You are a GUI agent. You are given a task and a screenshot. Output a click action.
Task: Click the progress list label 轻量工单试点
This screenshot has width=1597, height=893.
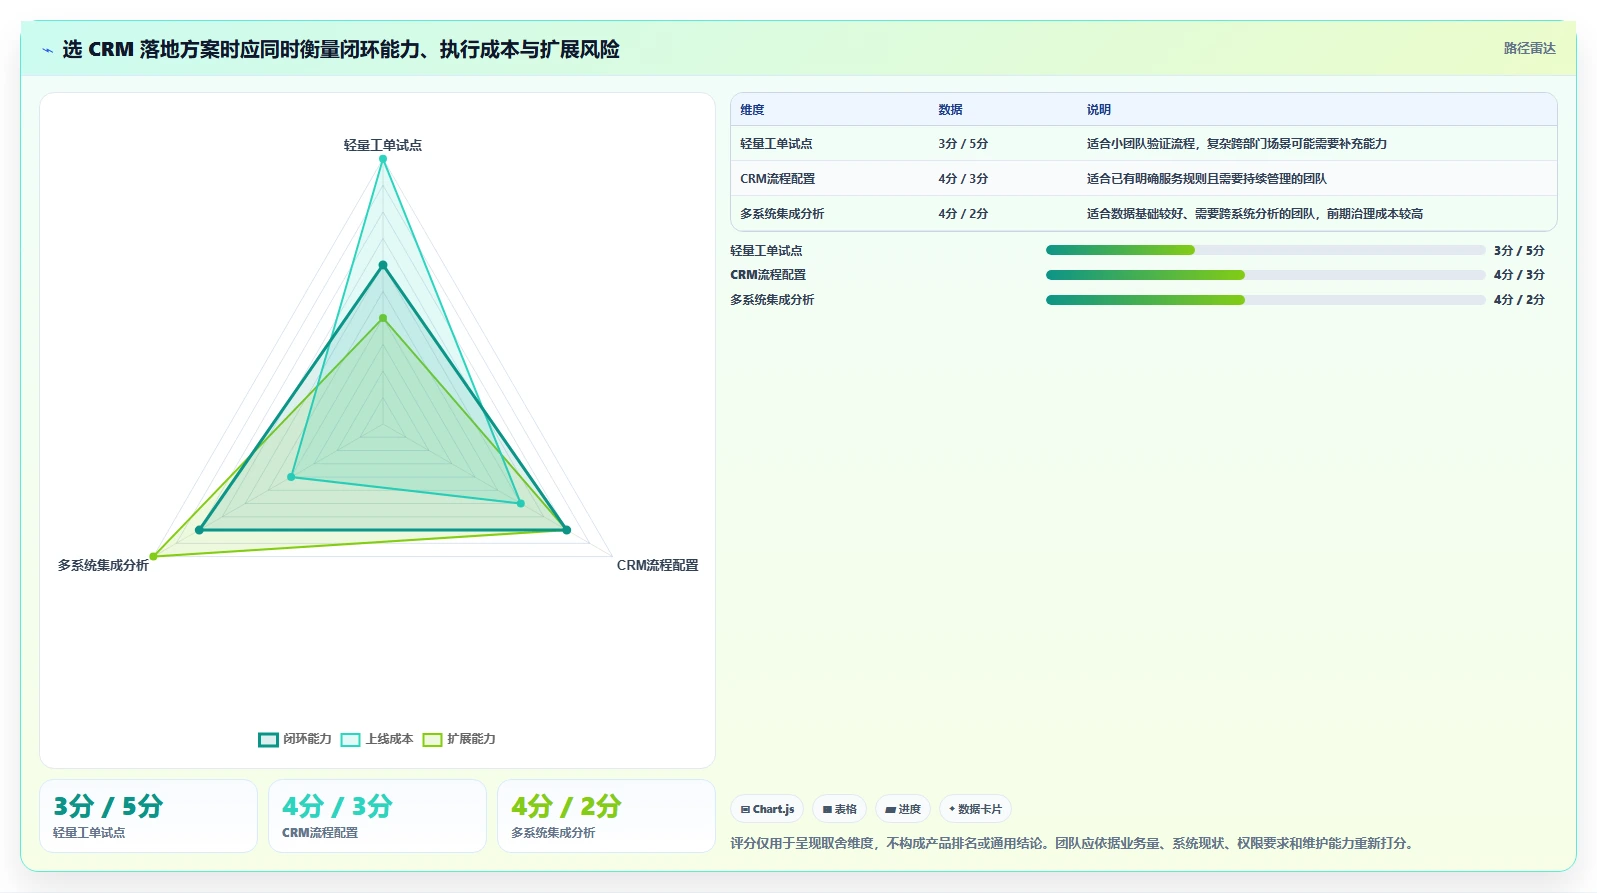coord(766,251)
